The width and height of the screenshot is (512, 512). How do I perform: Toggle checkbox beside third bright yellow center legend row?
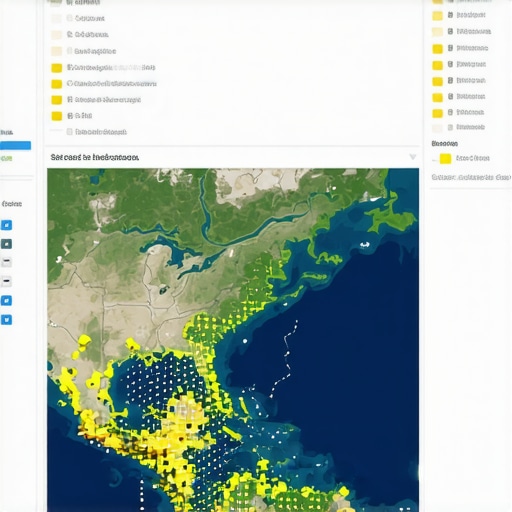coord(70,99)
